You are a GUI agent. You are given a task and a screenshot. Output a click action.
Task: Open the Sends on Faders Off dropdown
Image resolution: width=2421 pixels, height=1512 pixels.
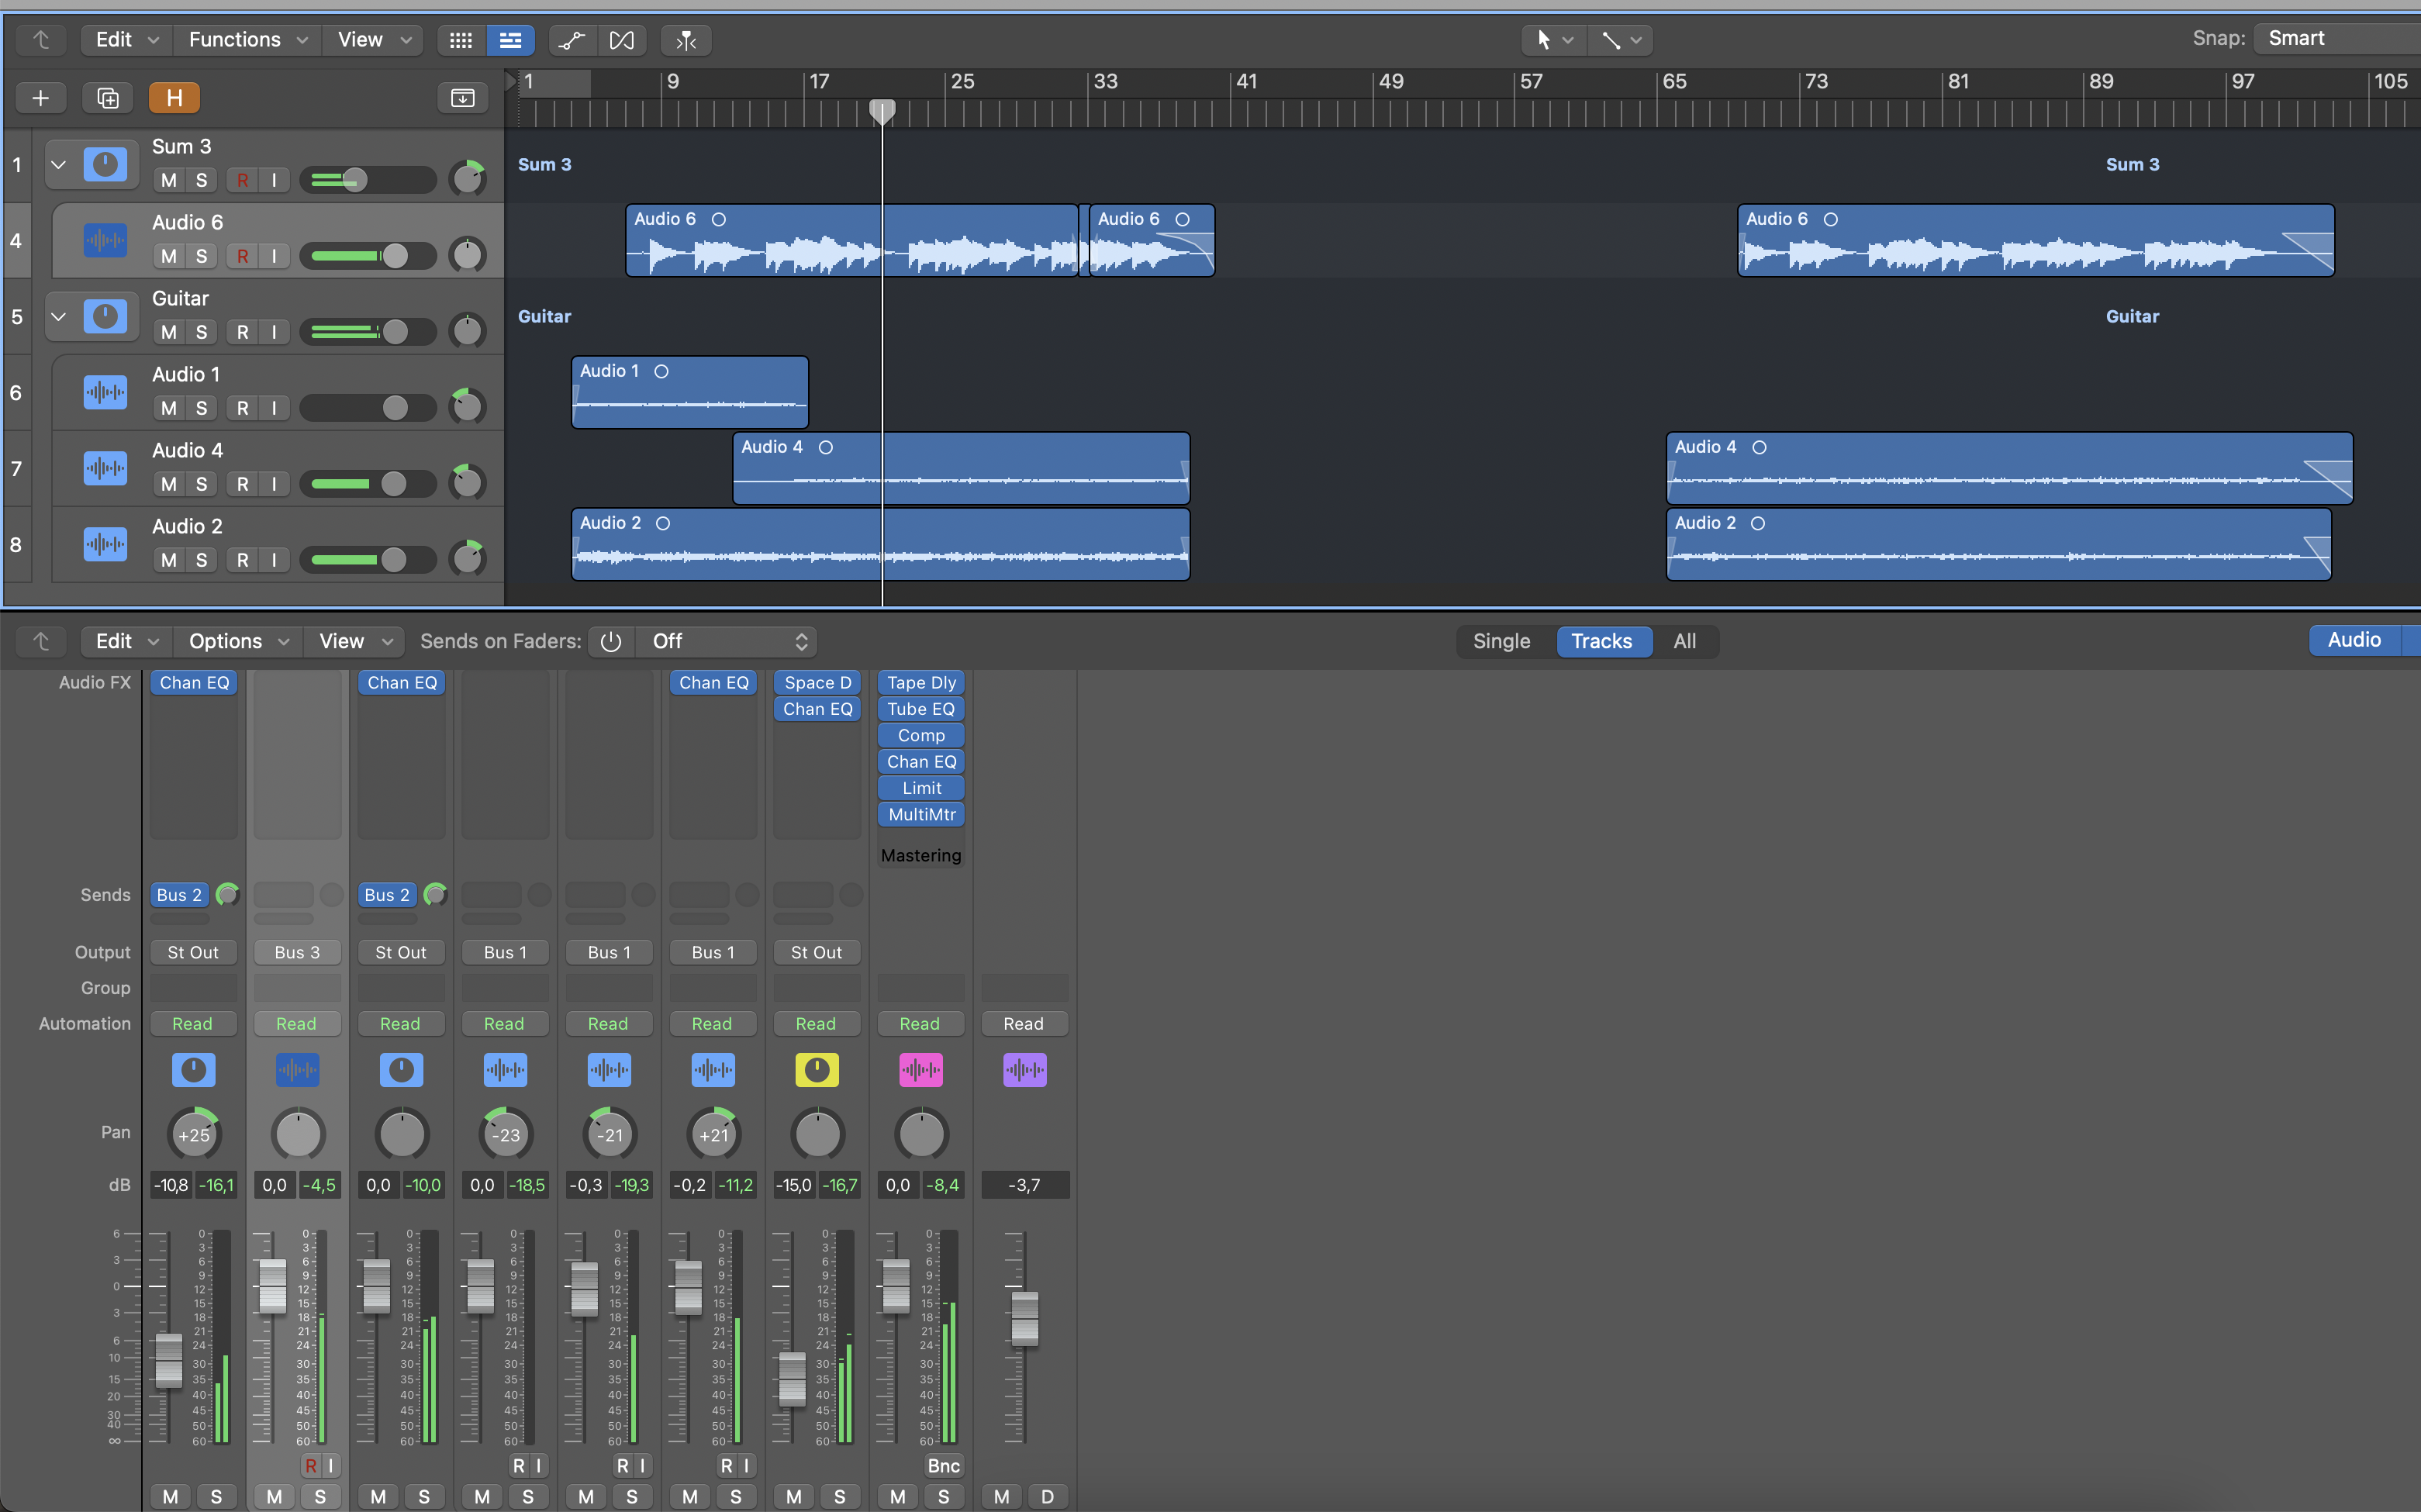click(x=729, y=641)
